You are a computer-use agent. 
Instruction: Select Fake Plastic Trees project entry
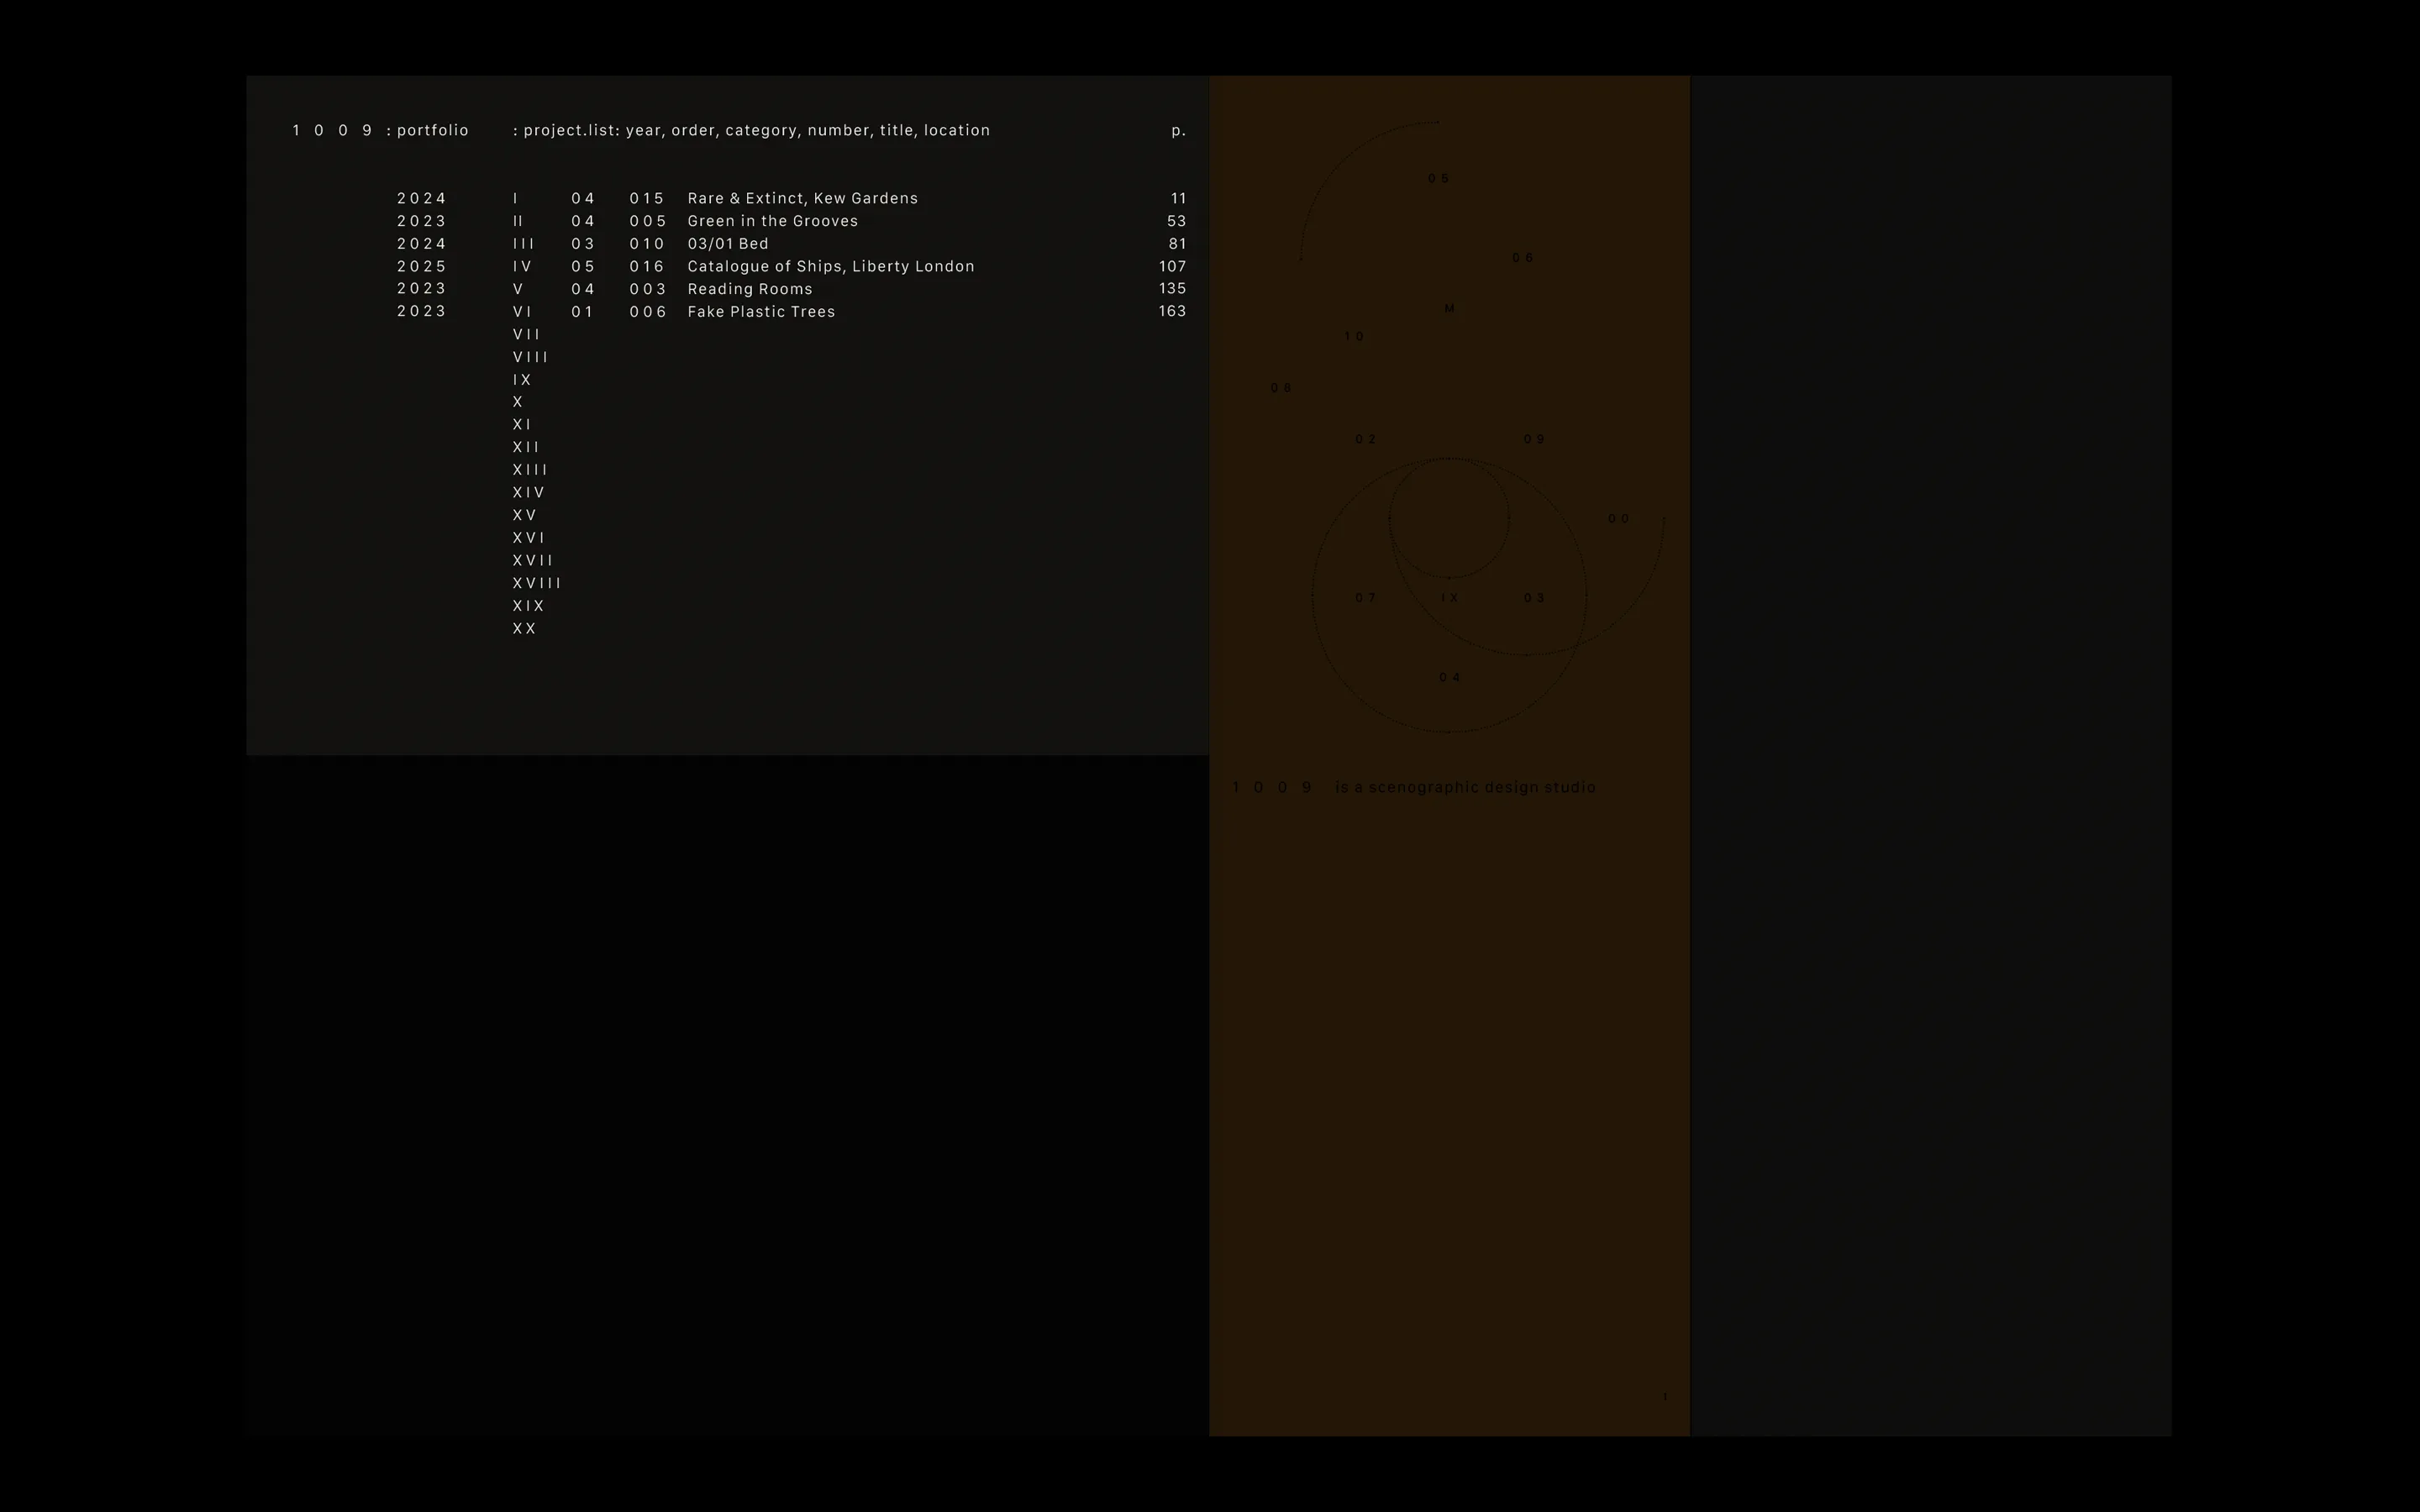761,312
